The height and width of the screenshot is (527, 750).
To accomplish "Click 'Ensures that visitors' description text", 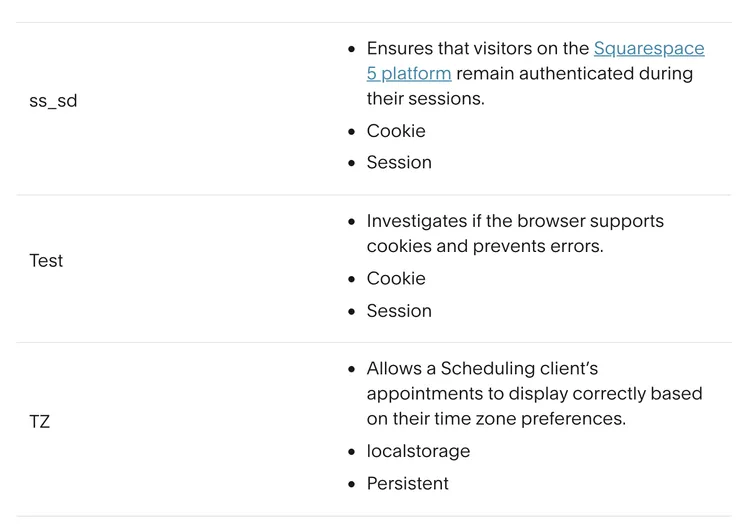I will [478, 49].
